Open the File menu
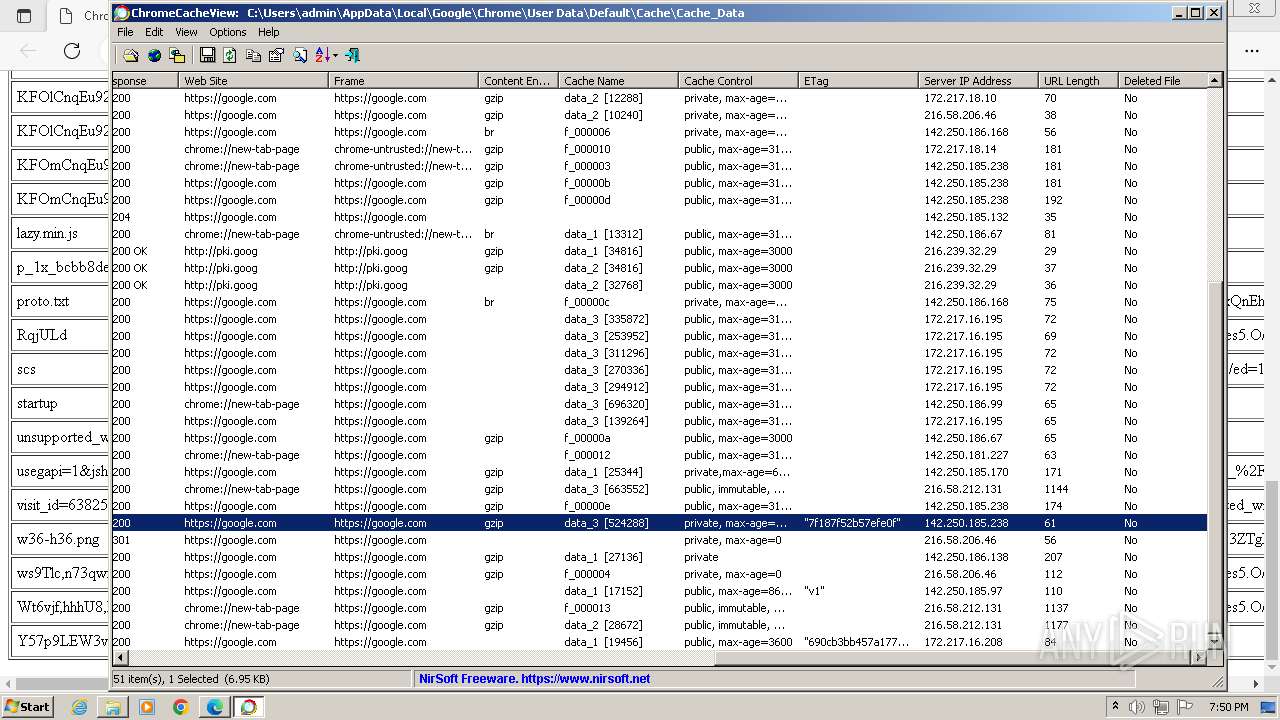 click(x=125, y=32)
